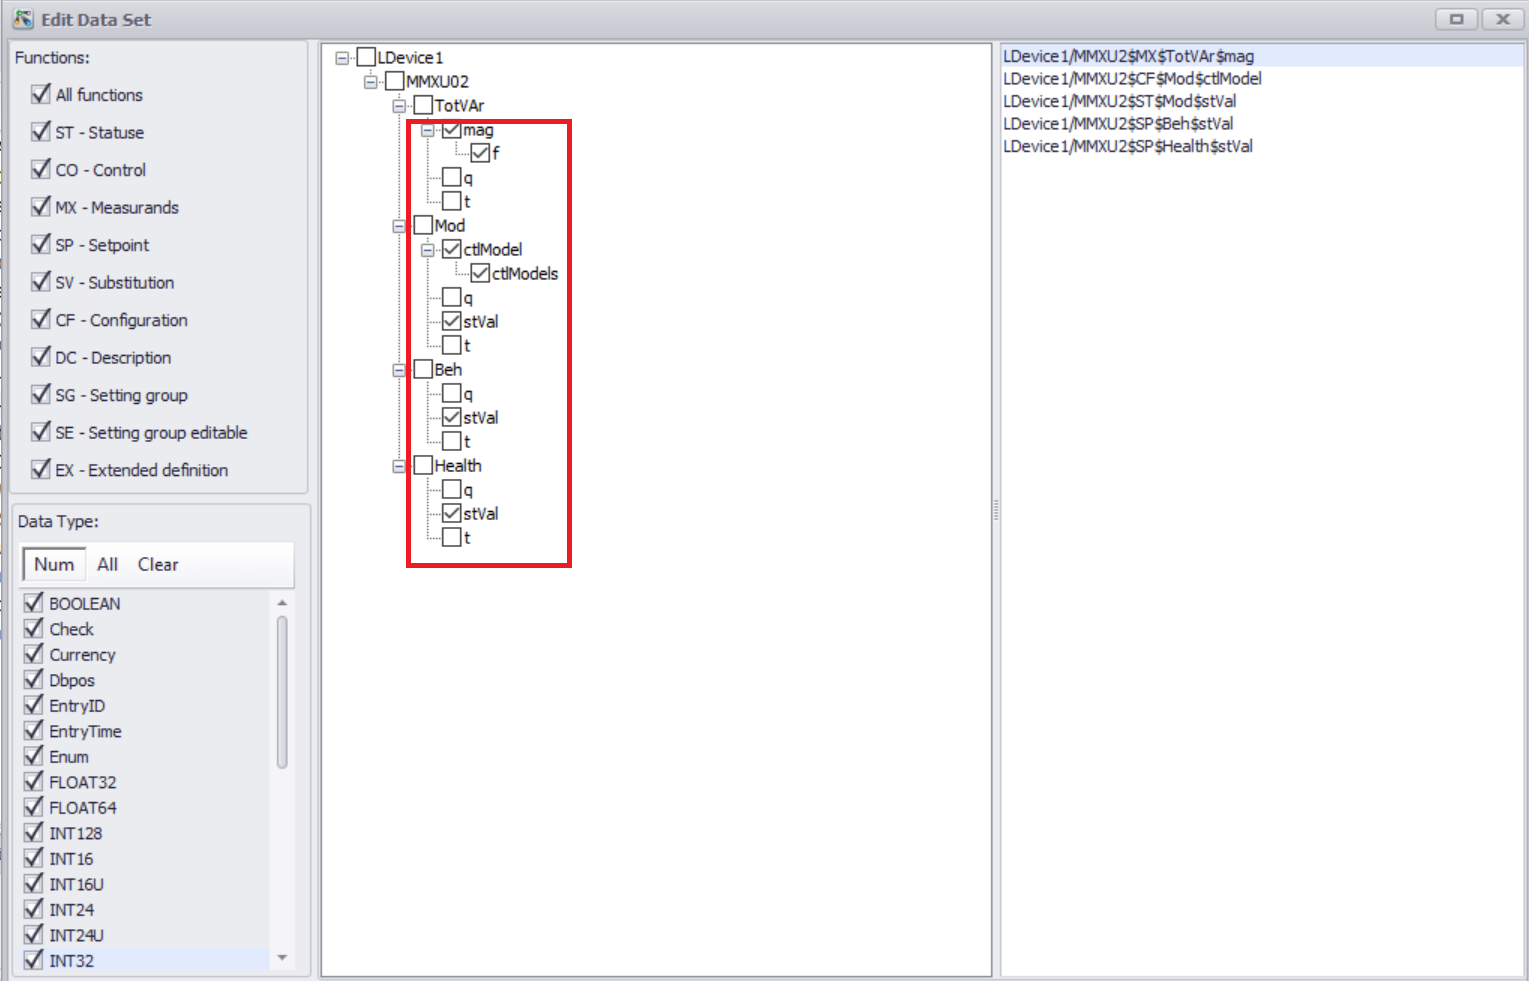
Task: Uncheck the All functions checkbox
Action: pos(41,94)
